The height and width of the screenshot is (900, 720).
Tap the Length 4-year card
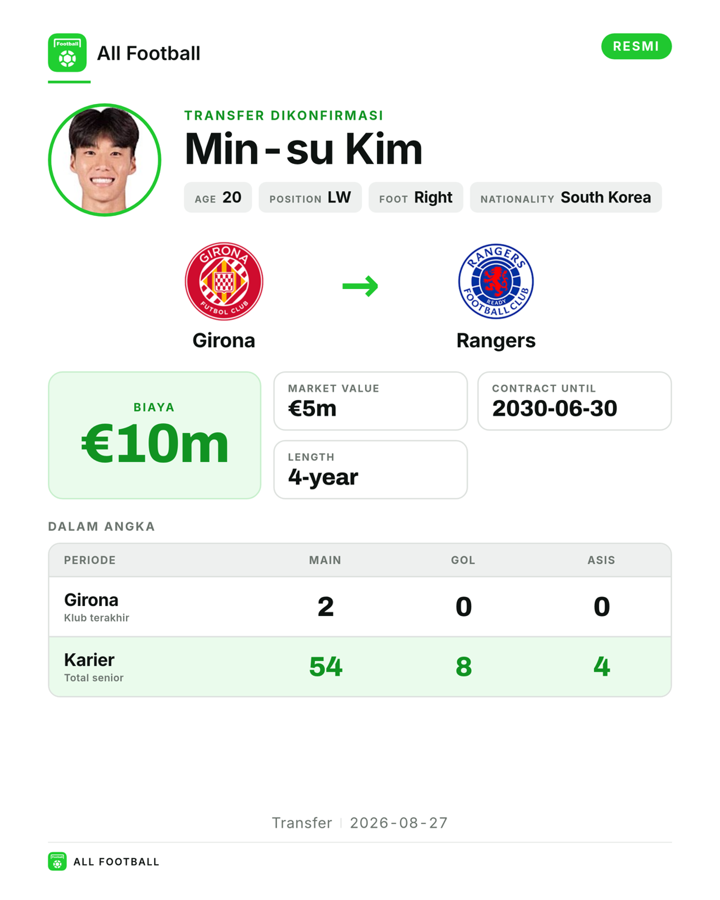[370, 470]
